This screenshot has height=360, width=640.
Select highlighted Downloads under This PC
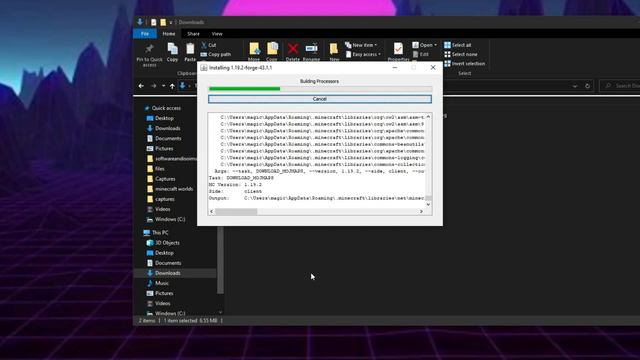(167, 273)
